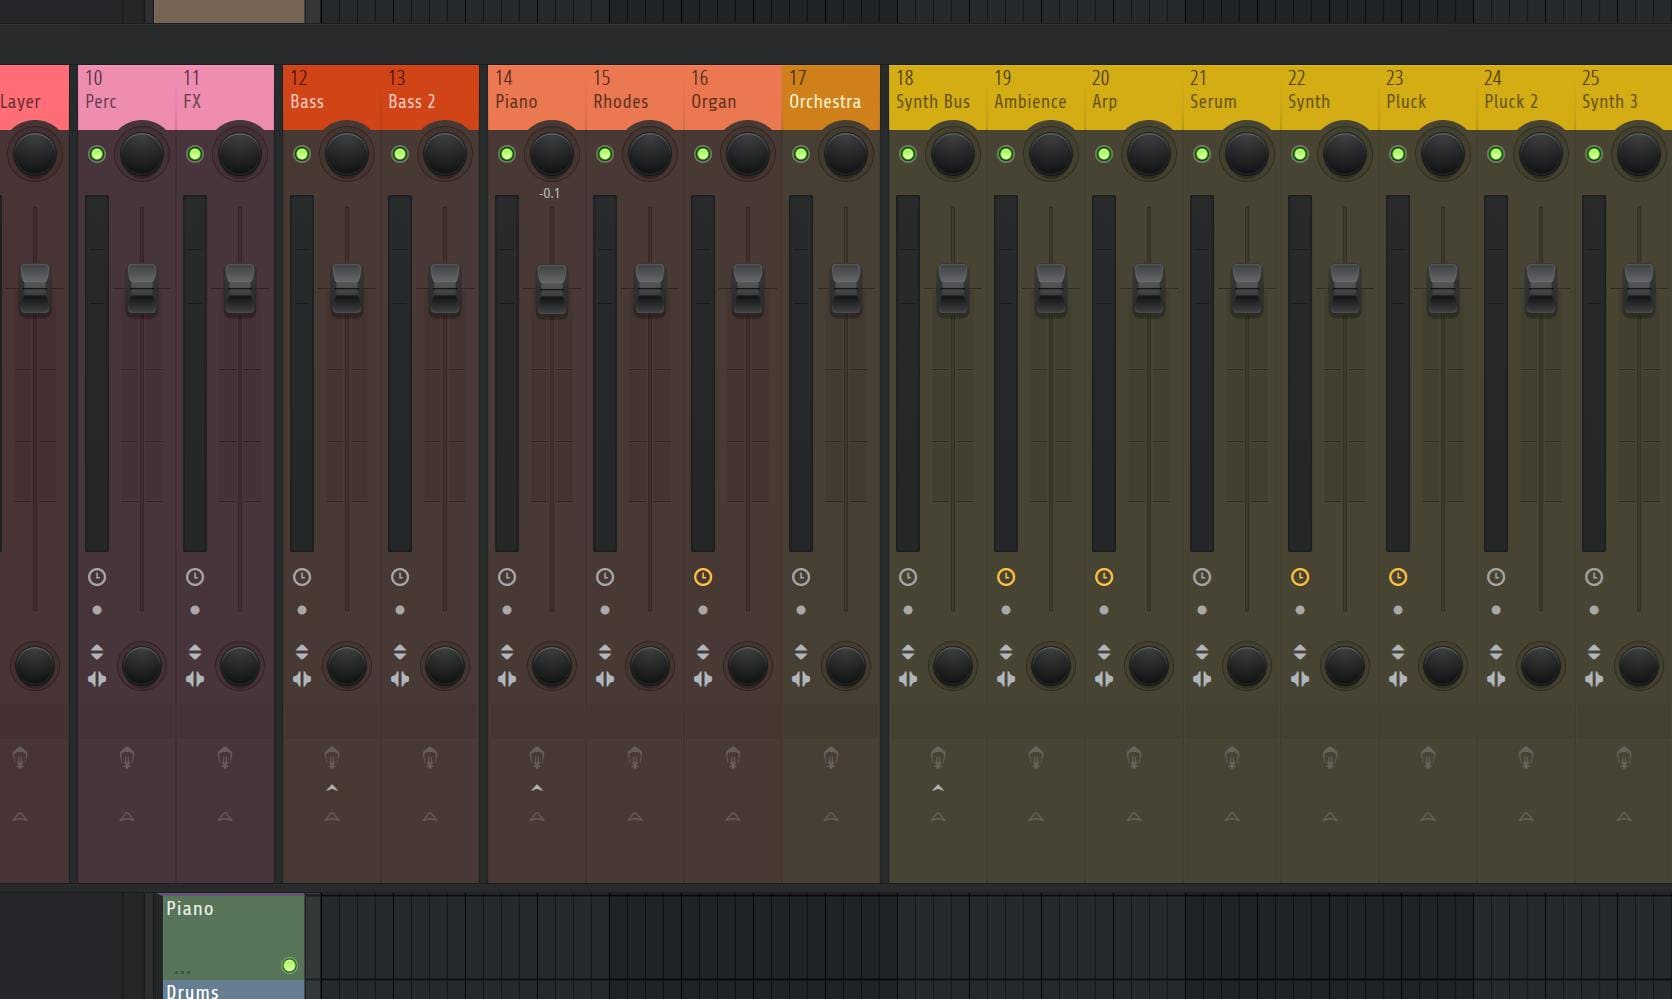Toggle small dot under Bass clock icon
The width and height of the screenshot is (1672, 999).
pos(302,610)
